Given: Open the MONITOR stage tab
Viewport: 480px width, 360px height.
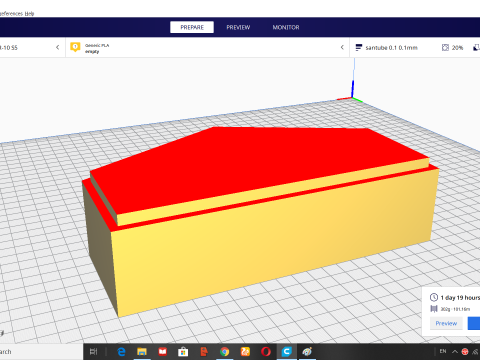Looking at the screenshot, I should point(286,27).
